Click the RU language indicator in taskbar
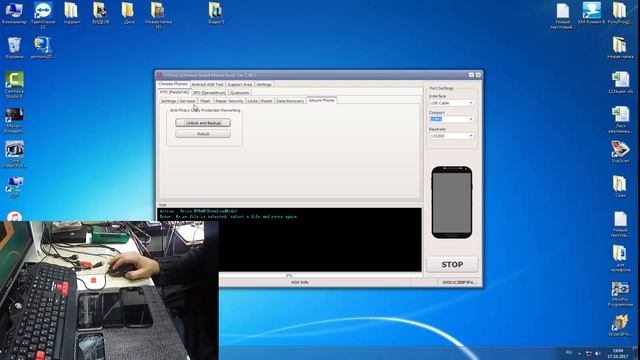Viewport: 640px width, 360px height. pyautogui.click(x=569, y=353)
